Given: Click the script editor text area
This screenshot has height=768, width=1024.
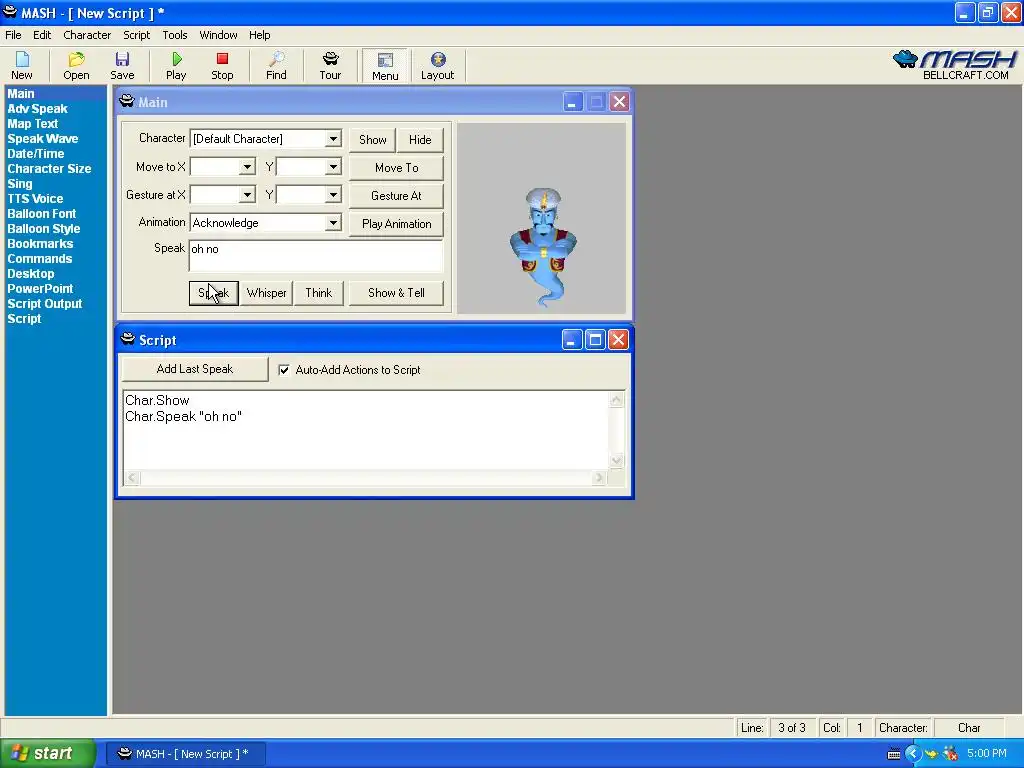Looking at the screenshot, I should pos(366,430).
